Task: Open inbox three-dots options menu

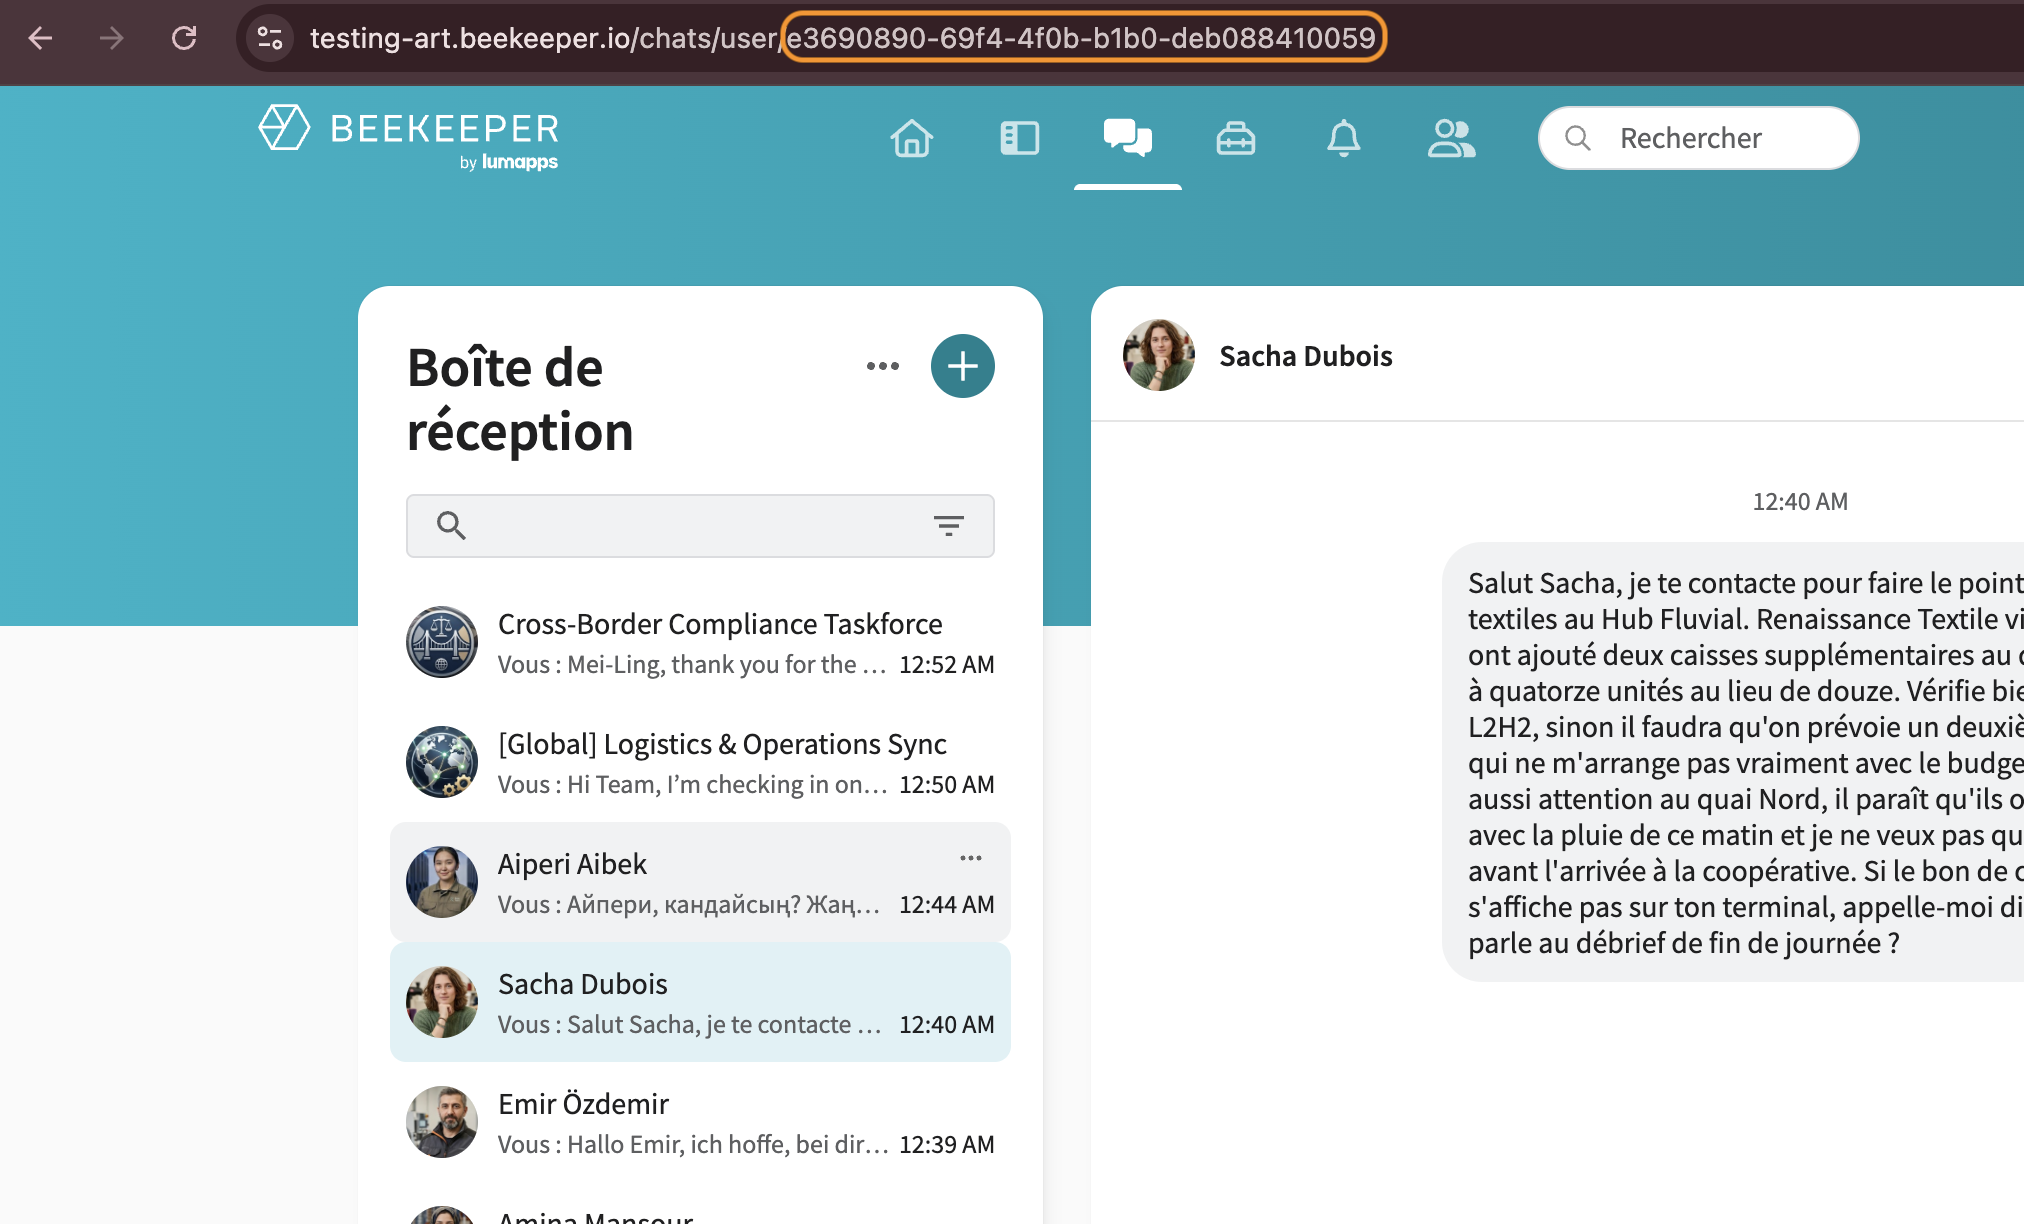Action: (882, 366)
